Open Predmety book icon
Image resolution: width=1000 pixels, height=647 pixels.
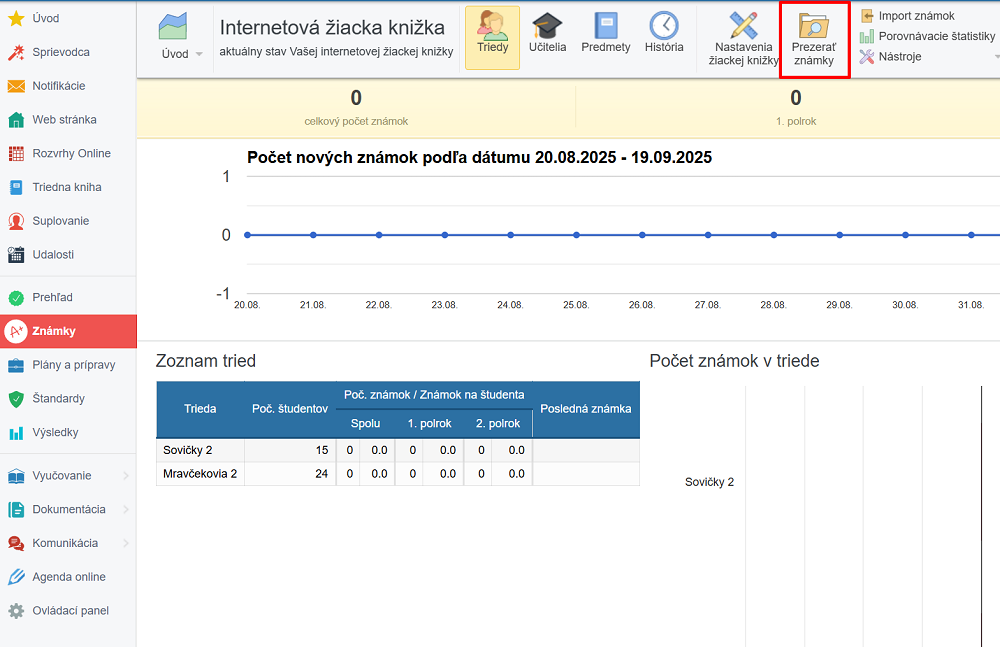(x=606, y=37)
